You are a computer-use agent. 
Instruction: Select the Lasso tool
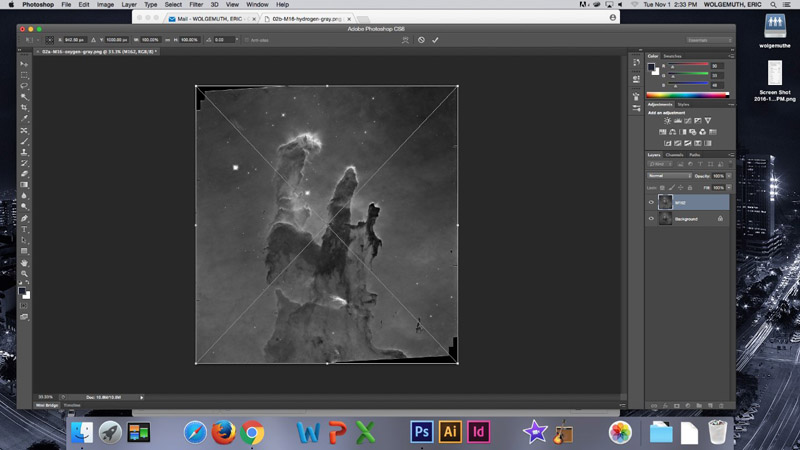point(25,85)
